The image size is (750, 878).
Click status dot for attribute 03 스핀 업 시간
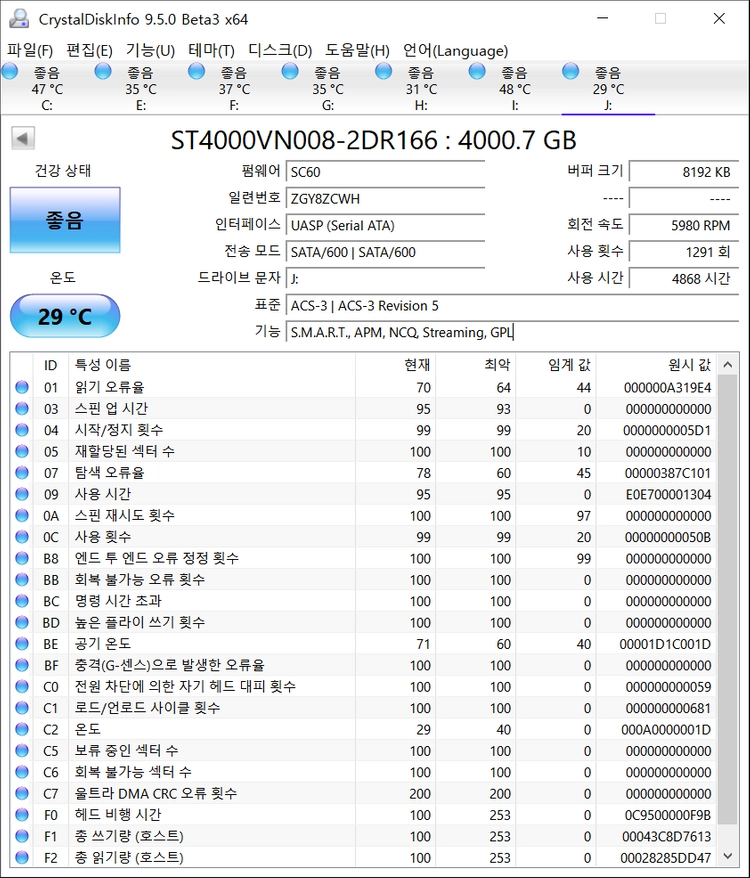tap(22, 408)
